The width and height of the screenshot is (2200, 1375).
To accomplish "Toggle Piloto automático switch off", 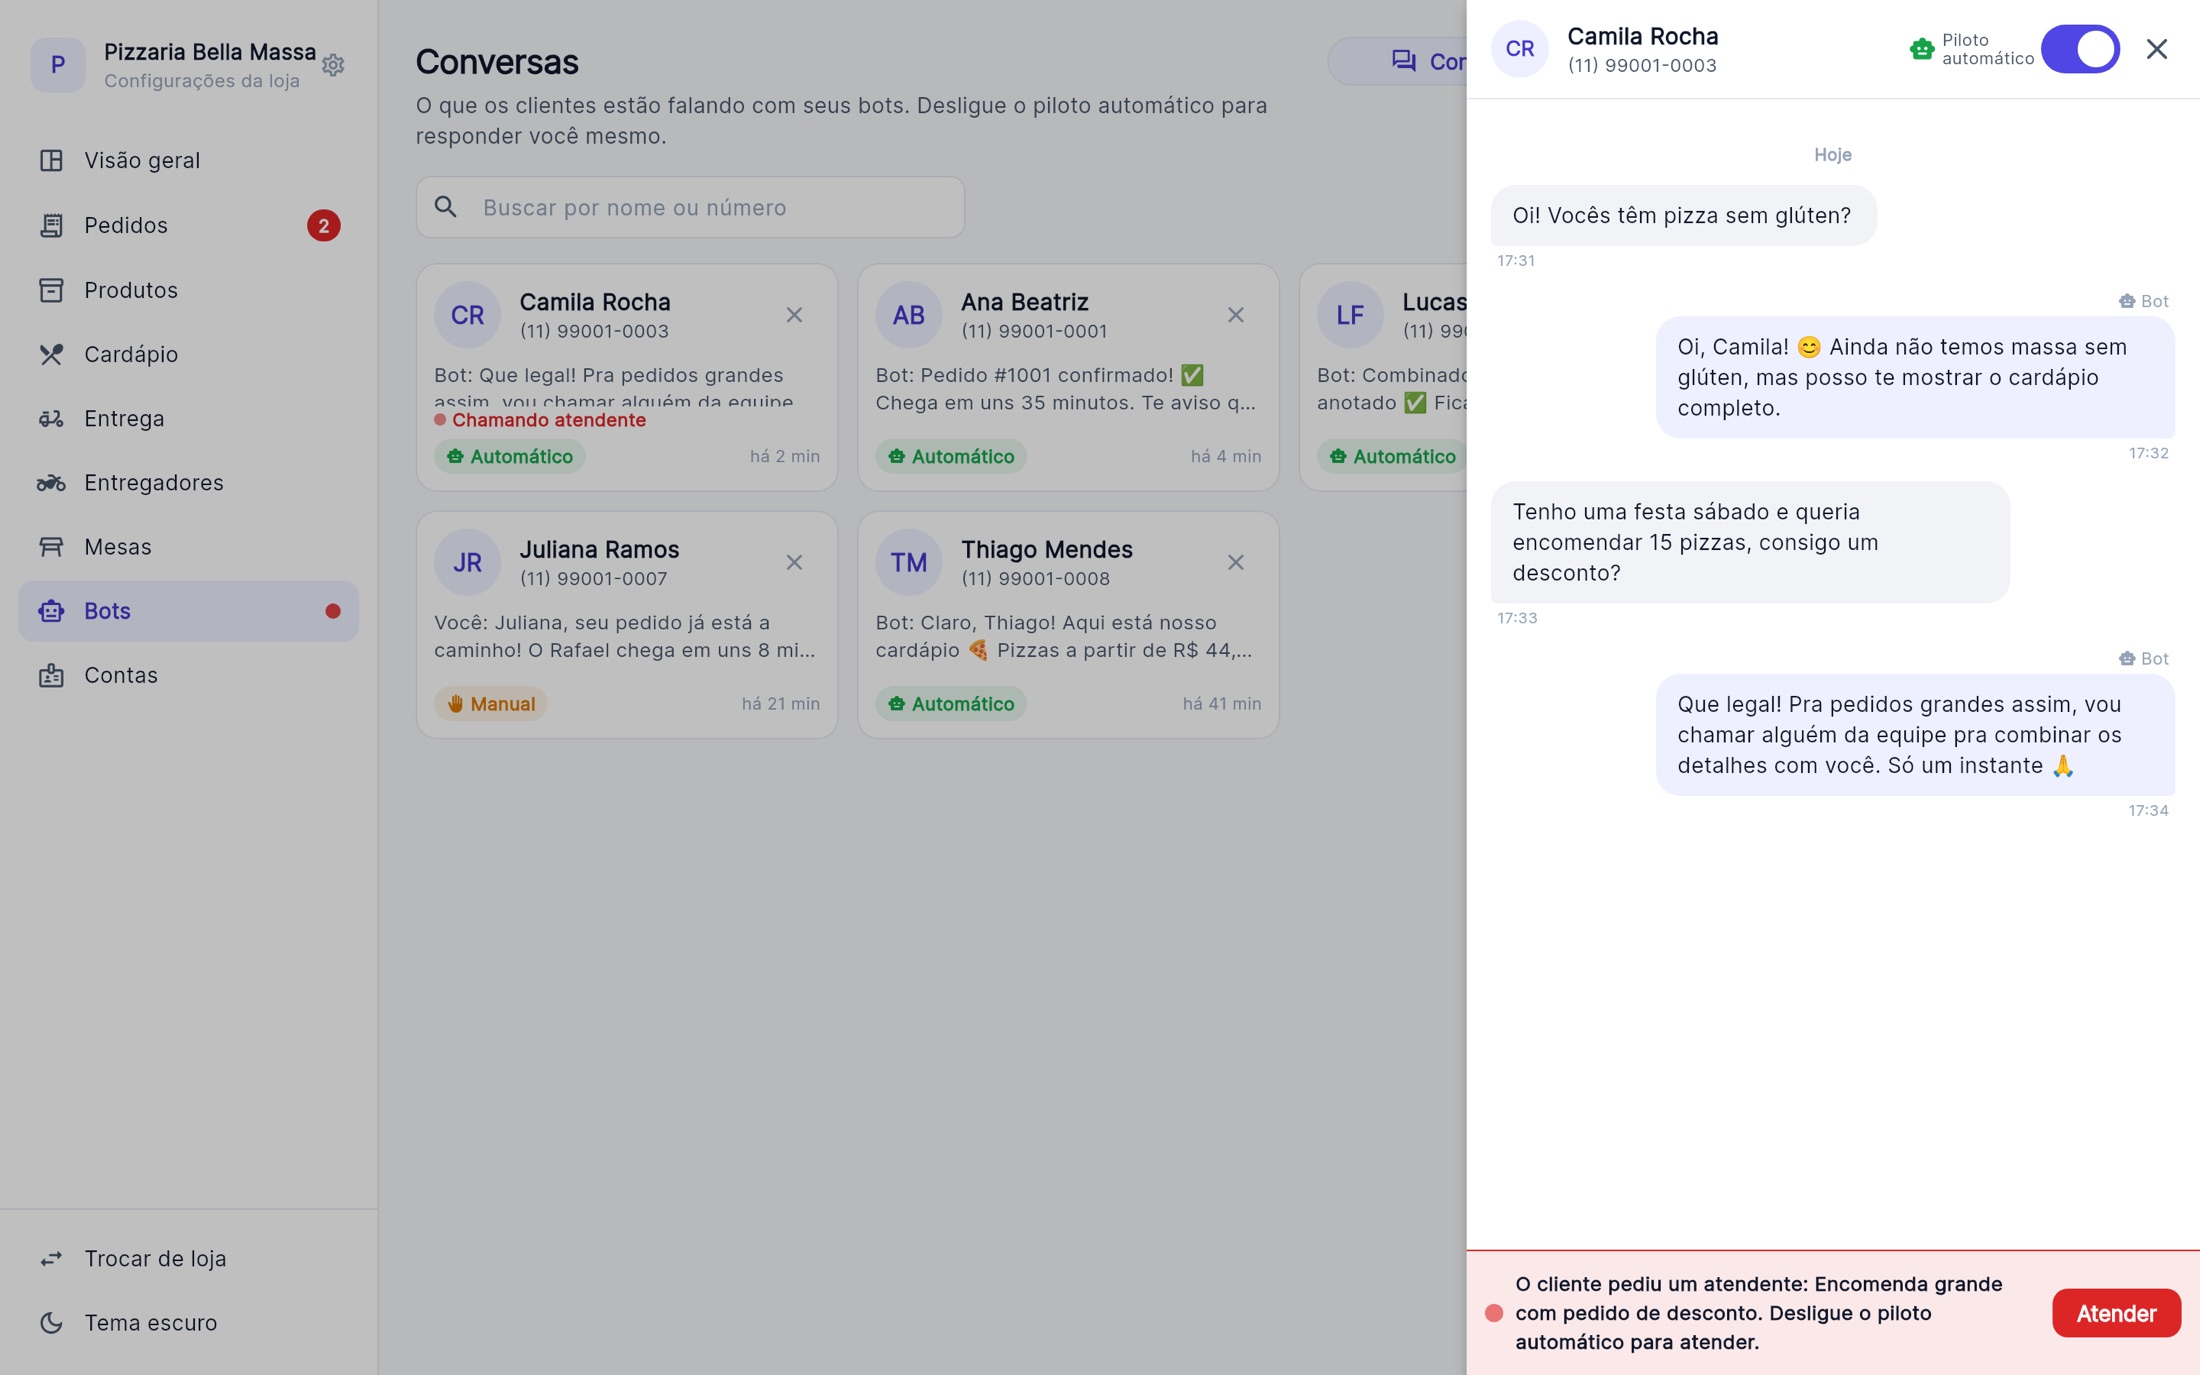I will (2080, 49).
